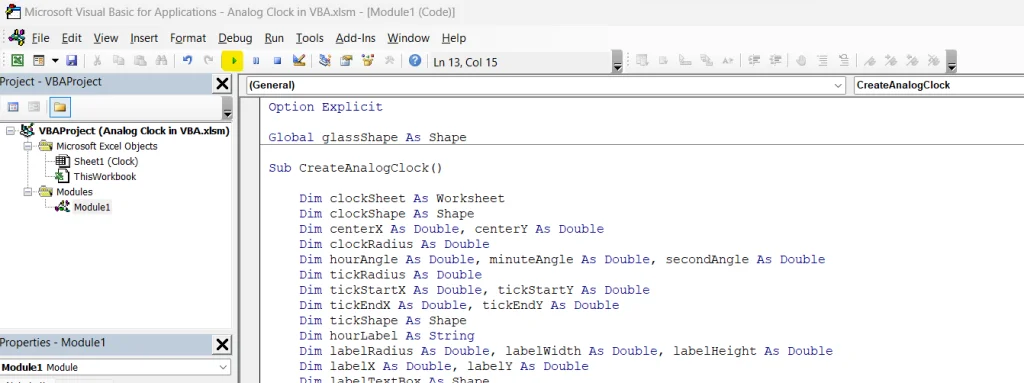Click the Paste clipboard icon
1024x383 pixels.
point(140,61)
